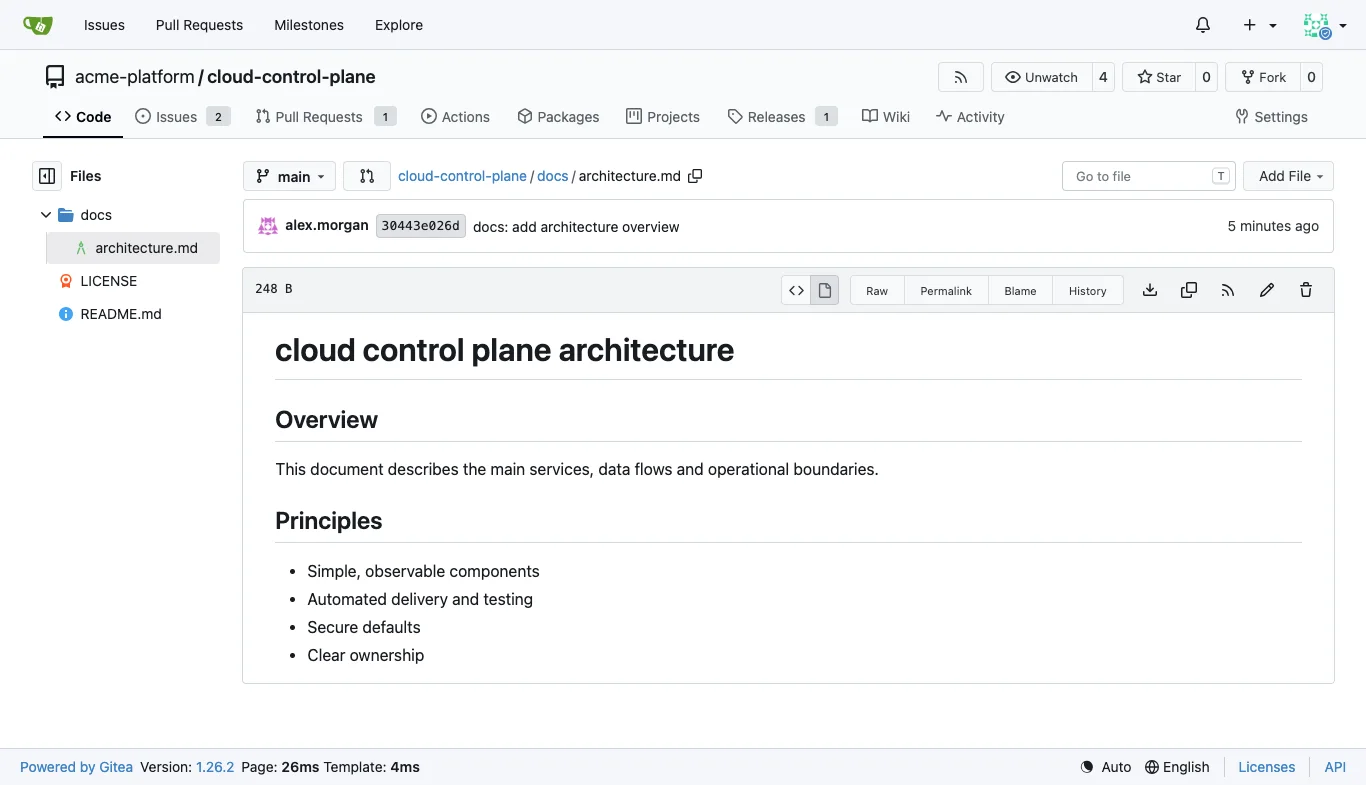Switch to rendered file view

[x=825, y=290]
